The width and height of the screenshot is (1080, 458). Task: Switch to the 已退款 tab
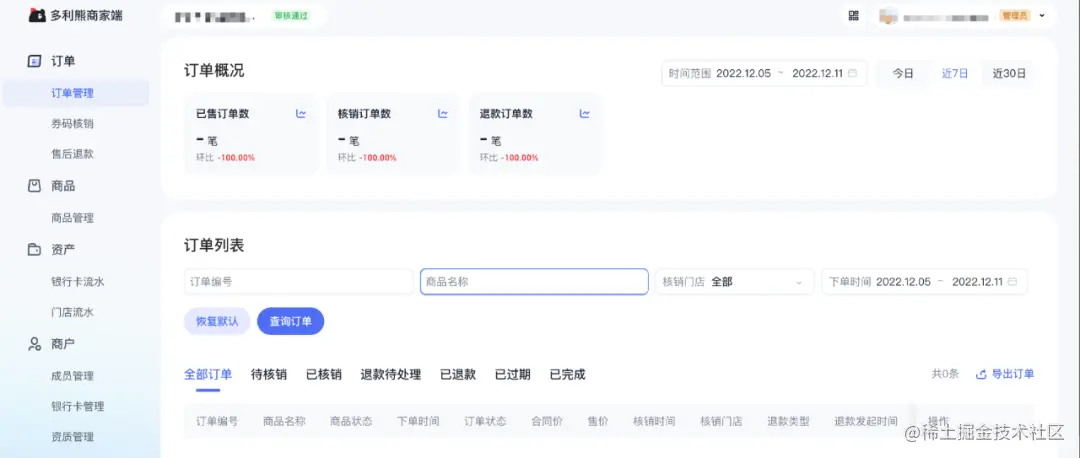(458, 375)
